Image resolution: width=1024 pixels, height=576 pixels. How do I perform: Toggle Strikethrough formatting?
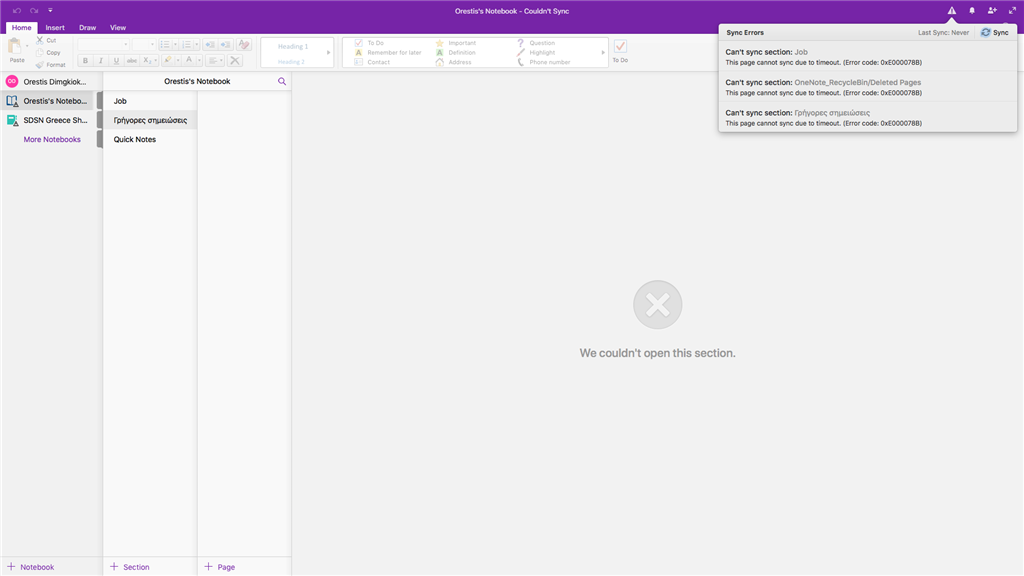132,61
